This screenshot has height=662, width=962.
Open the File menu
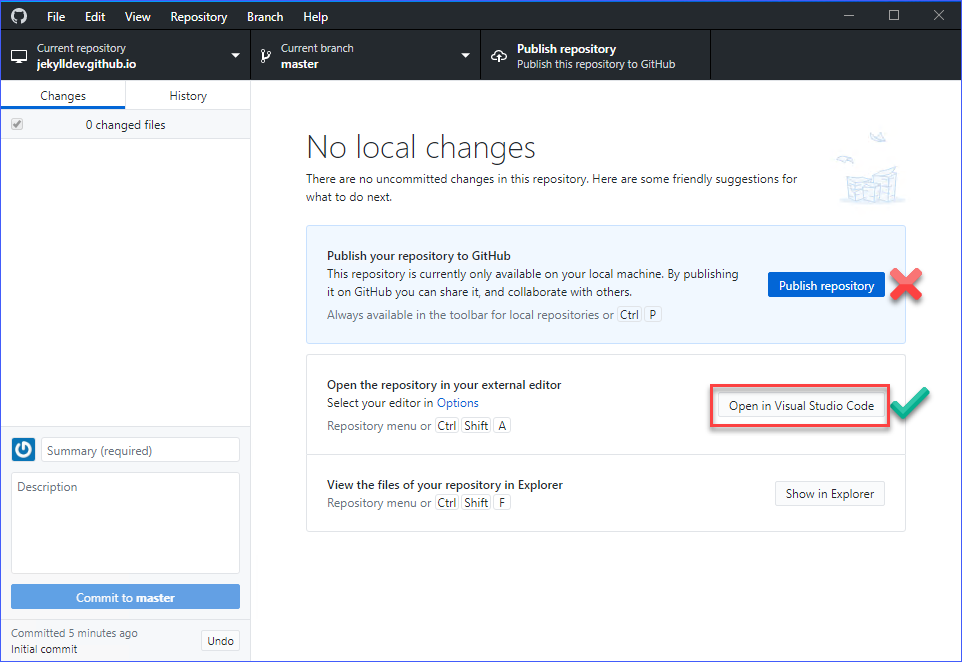pyautogui.click(x=56, y=17)
